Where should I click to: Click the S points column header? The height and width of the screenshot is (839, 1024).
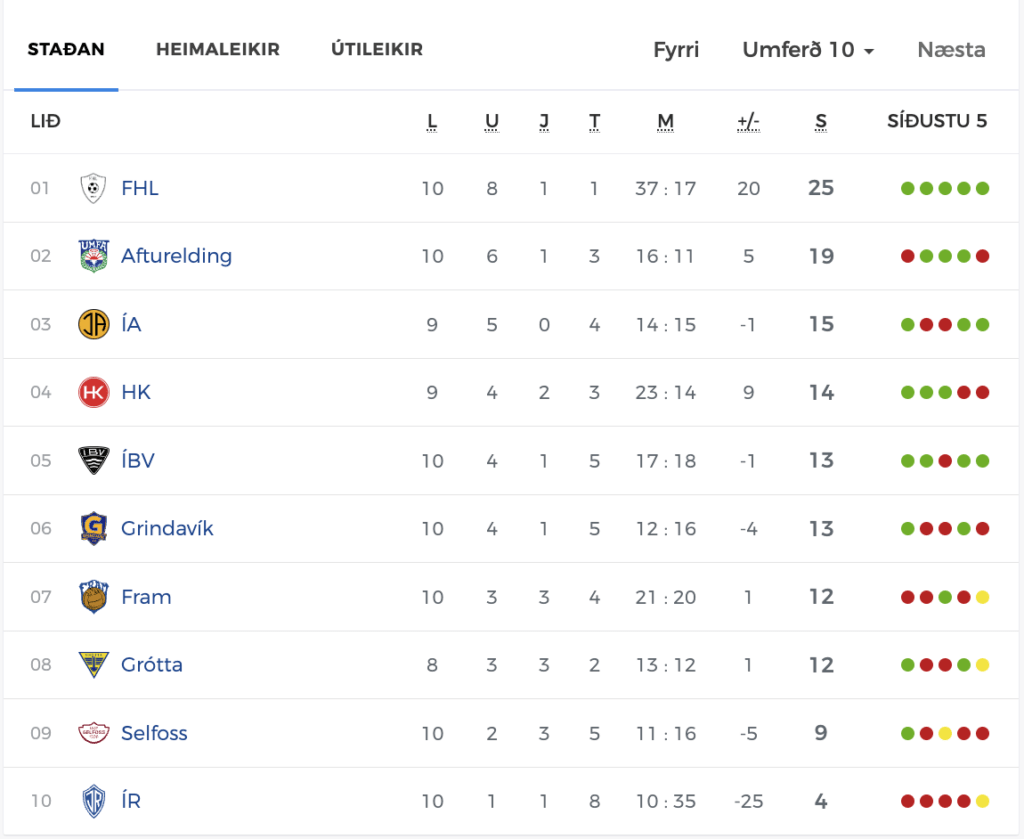pos(821,122)
